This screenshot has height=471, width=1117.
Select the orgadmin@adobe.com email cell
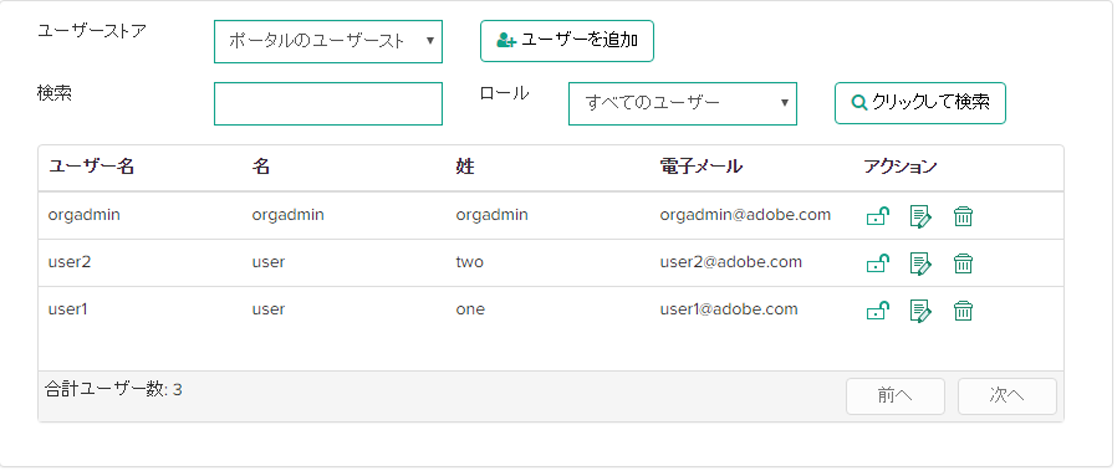tap(745, 215)
